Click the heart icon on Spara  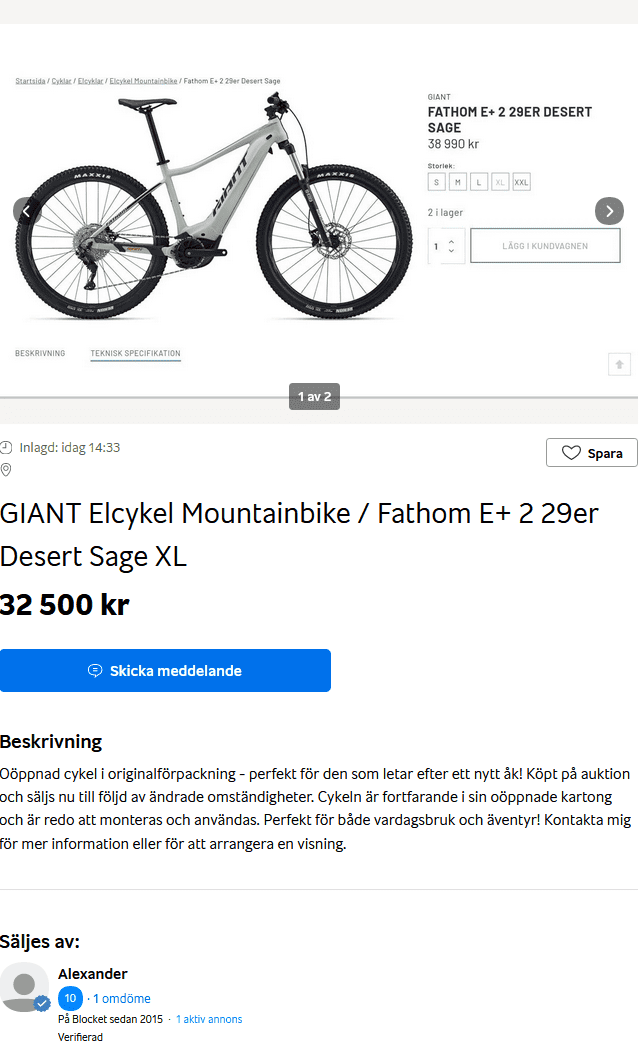[571, 453]
